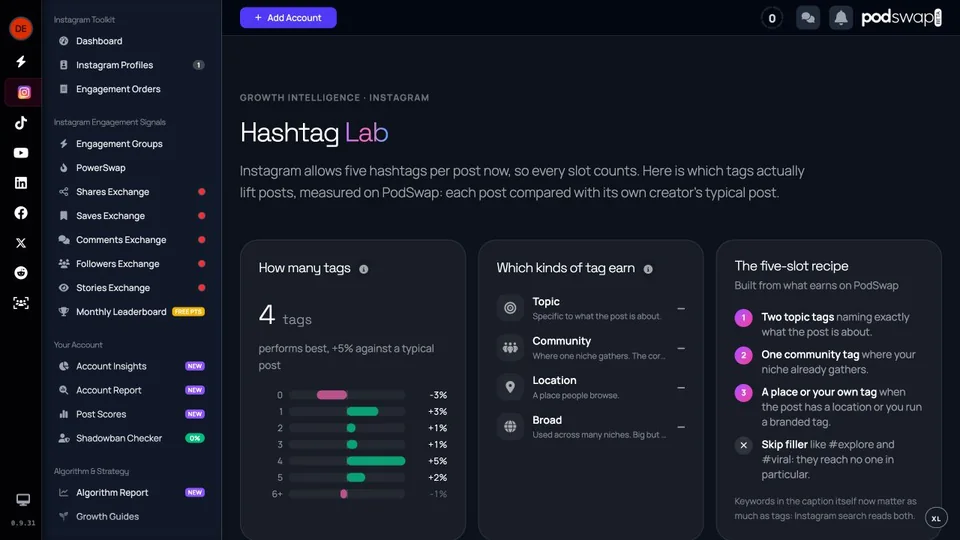Switch to the TikTok platform icon
The image size is (960, 540).
pos(21,122)
